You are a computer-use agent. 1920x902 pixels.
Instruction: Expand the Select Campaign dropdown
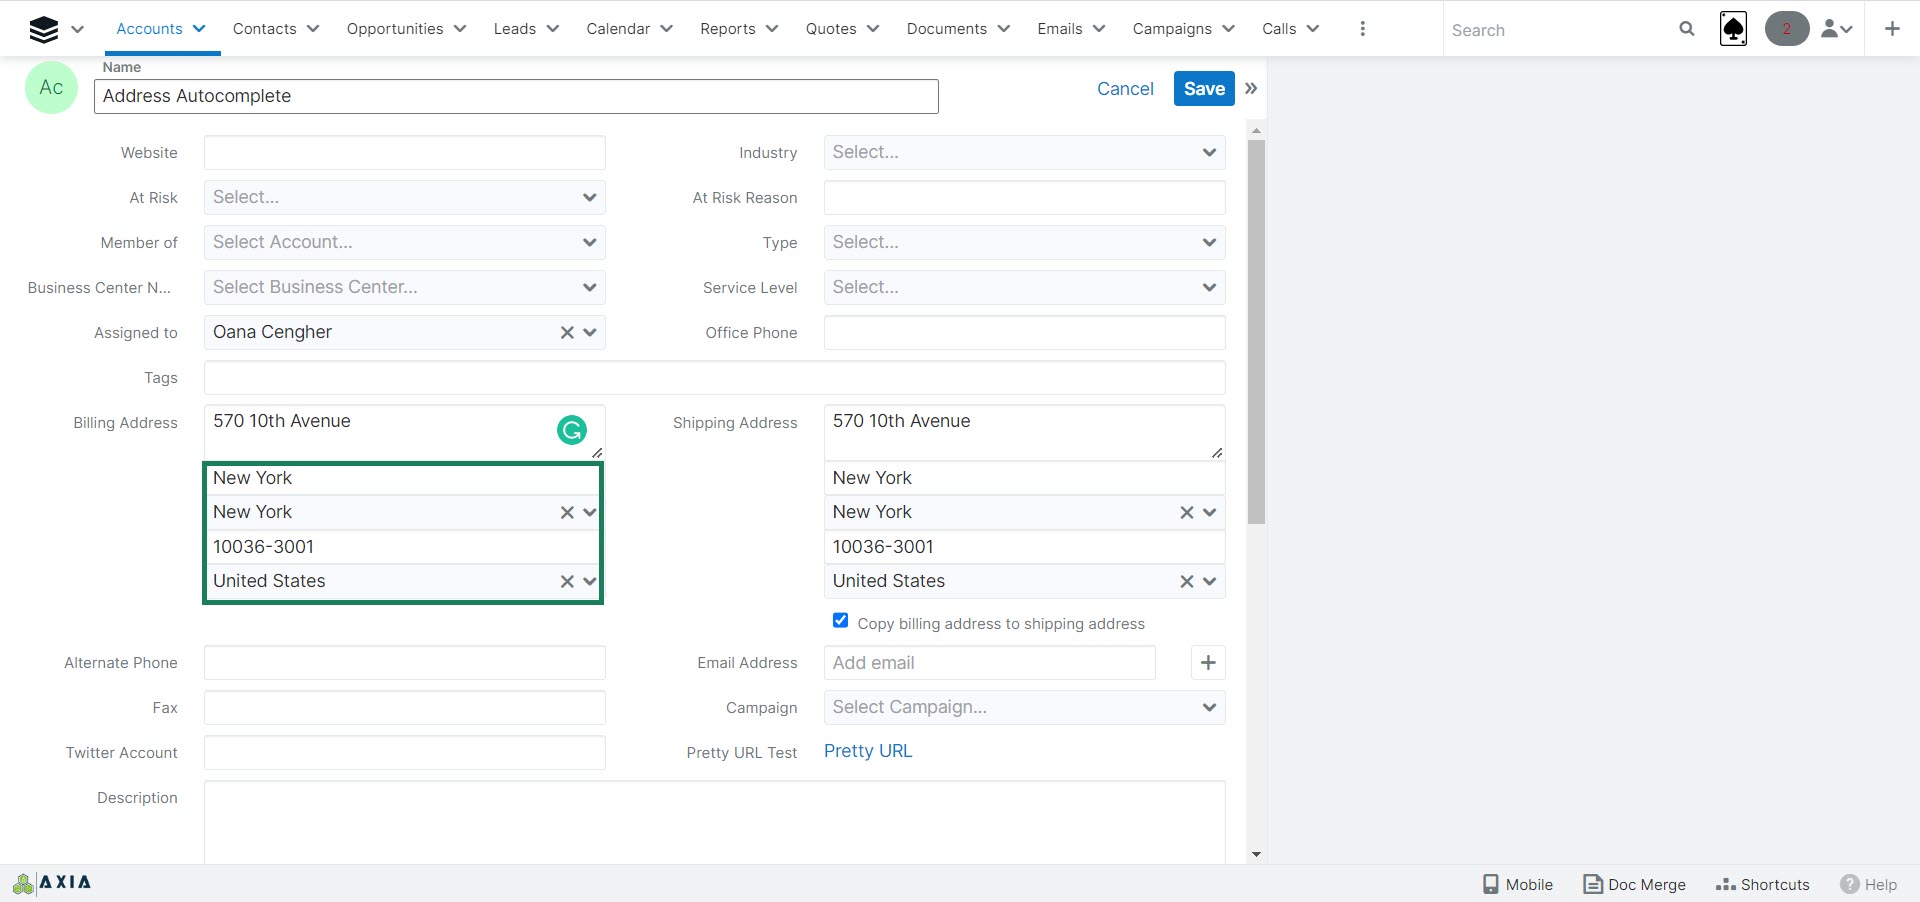1024,708
